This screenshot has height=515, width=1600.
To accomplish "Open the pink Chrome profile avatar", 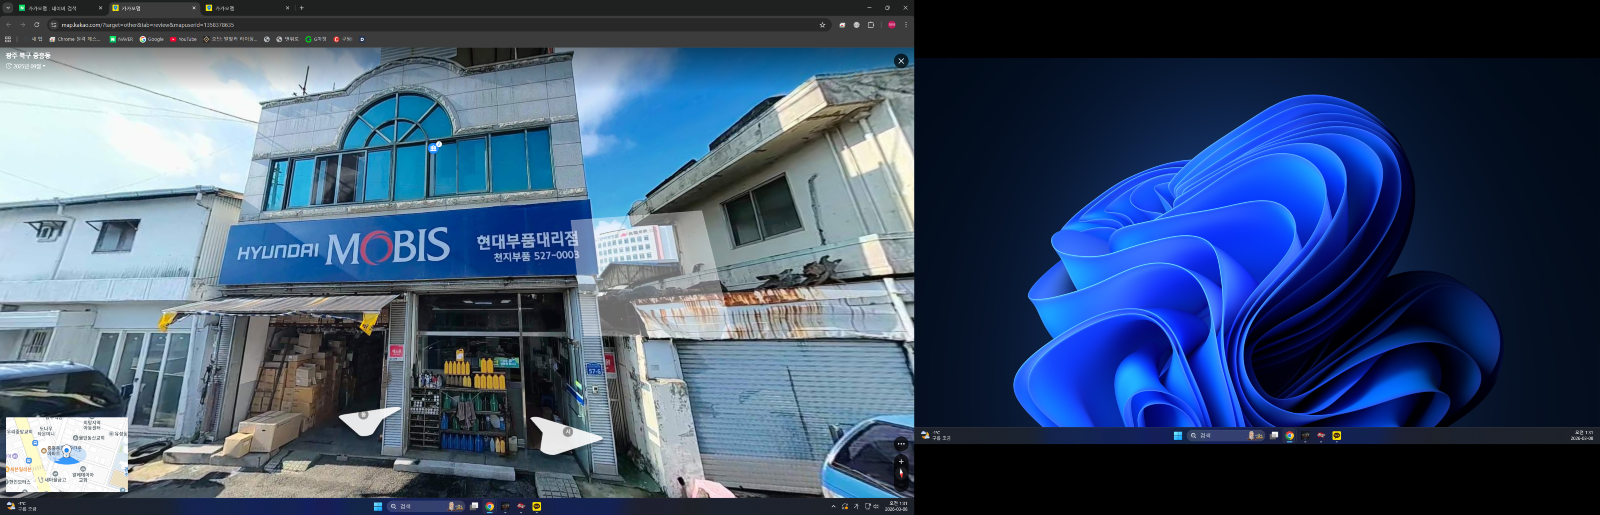I will [x=891, y=25].
